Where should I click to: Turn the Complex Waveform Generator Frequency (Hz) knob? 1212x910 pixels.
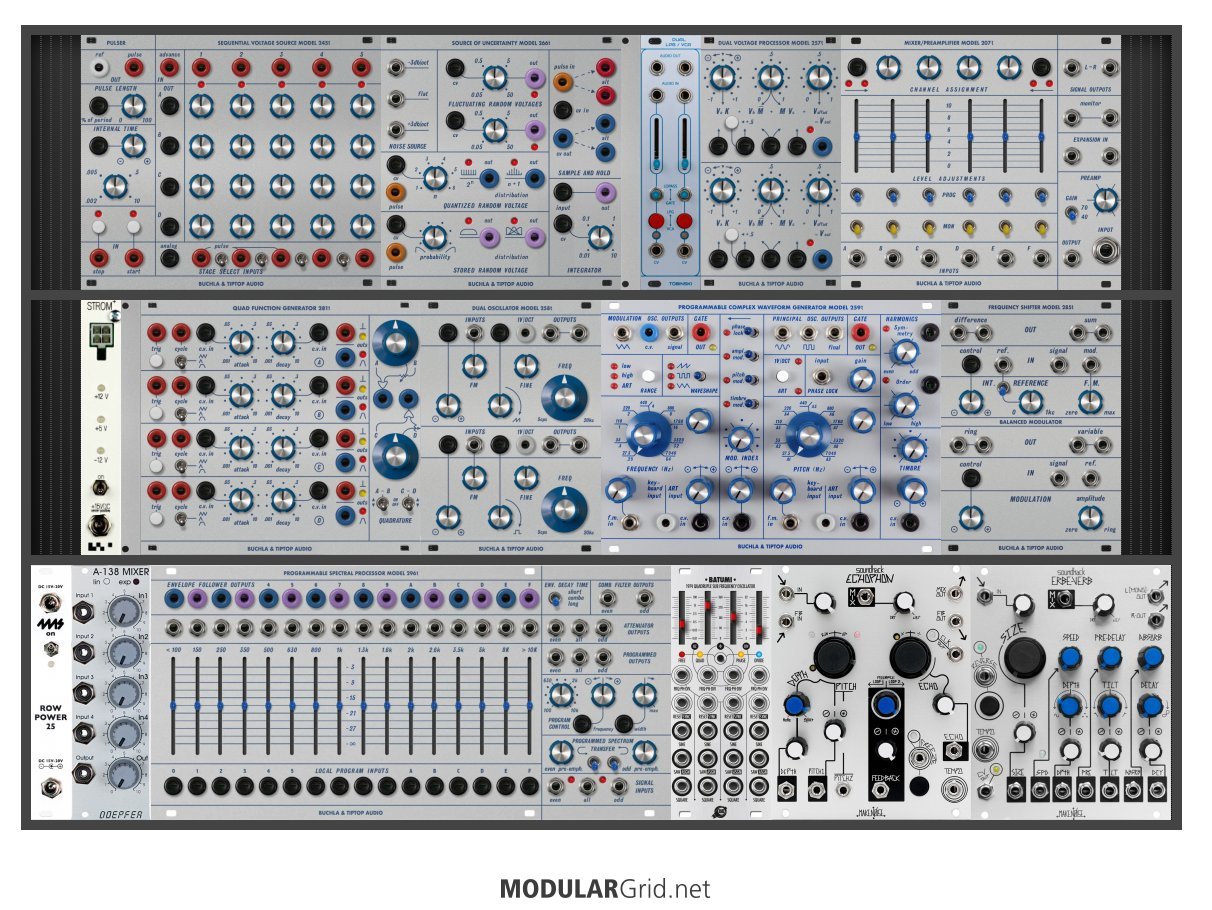[649, 436]
